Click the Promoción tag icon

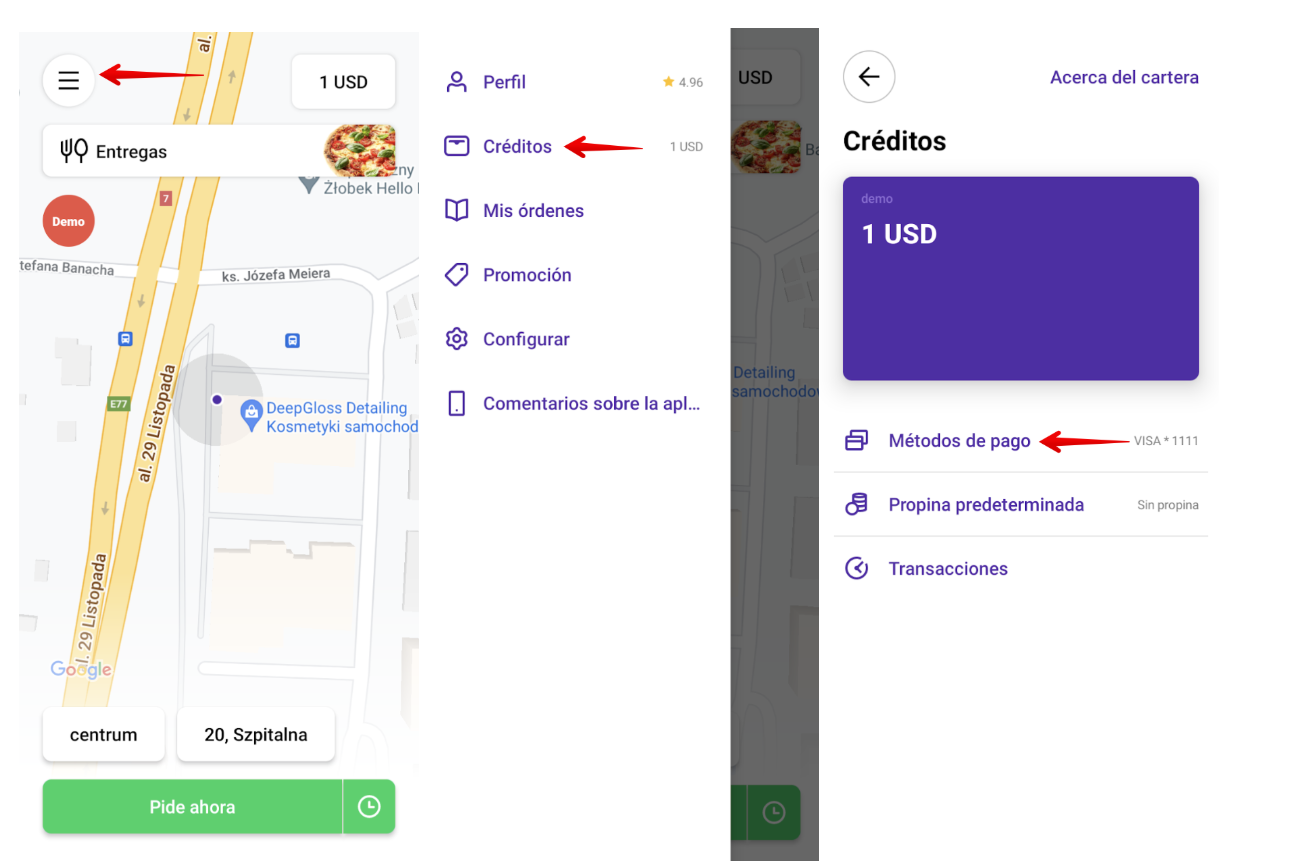click(x=457, y=275)
